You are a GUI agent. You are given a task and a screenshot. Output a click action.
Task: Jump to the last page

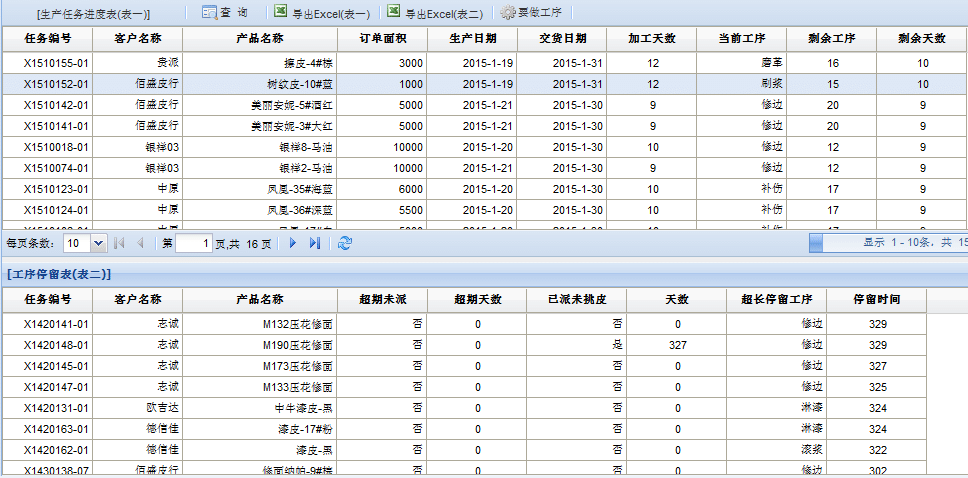[x=315, y=243]
